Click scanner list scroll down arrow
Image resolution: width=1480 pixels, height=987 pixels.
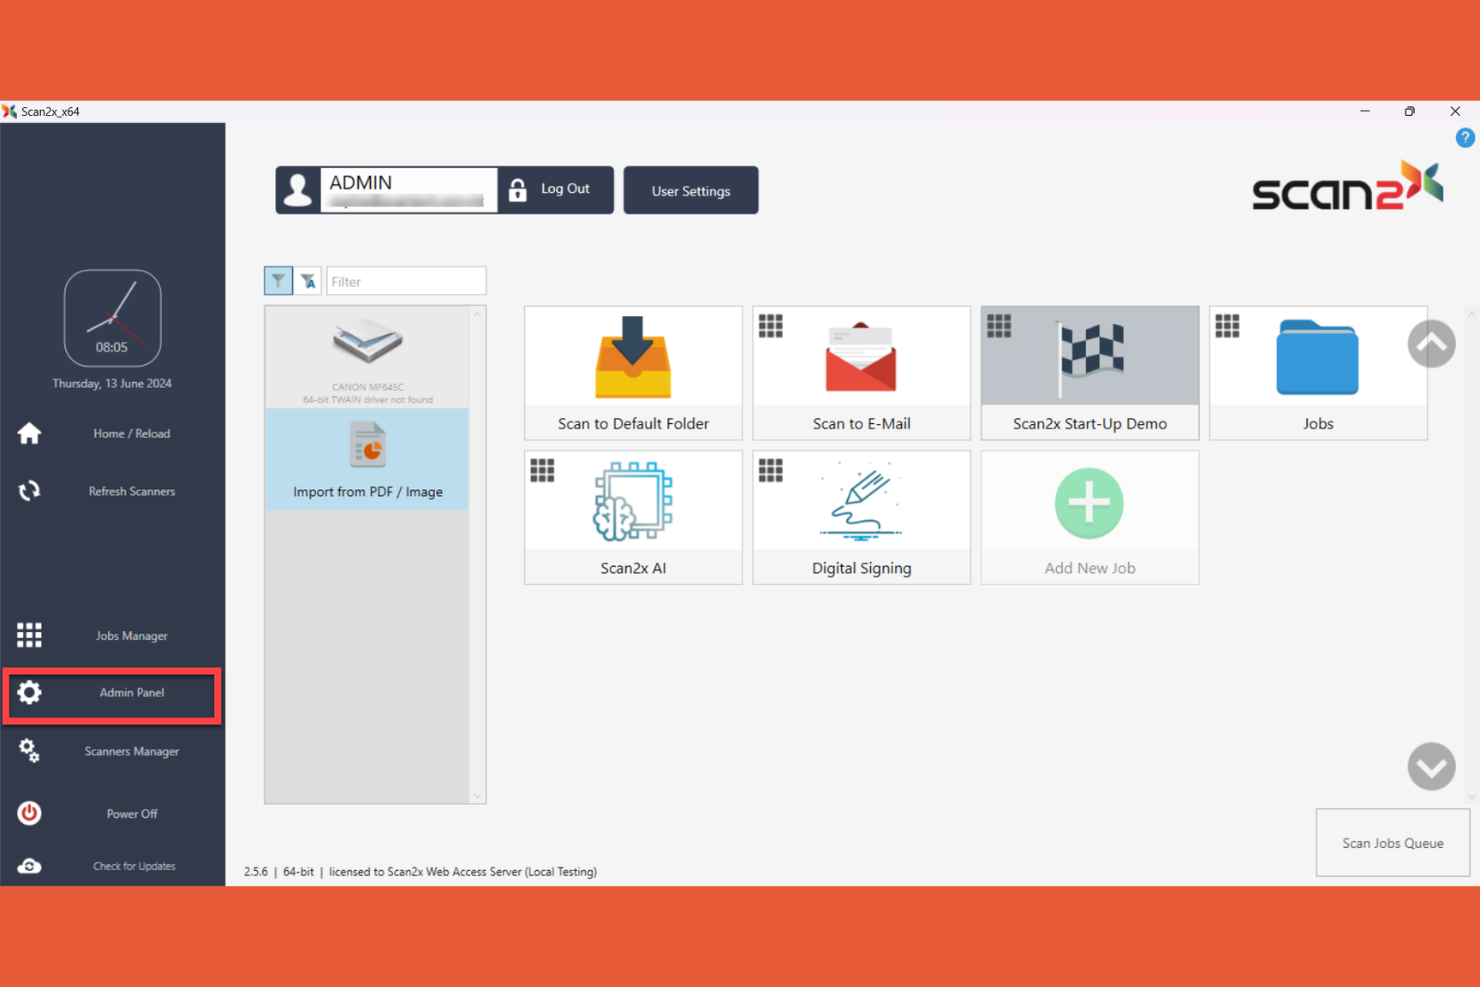(477, 796)
